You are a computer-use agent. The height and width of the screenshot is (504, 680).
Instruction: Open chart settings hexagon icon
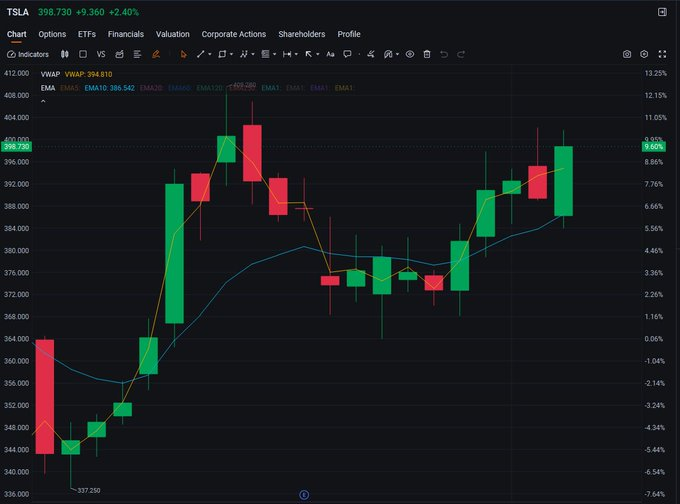tap(644, 54)
